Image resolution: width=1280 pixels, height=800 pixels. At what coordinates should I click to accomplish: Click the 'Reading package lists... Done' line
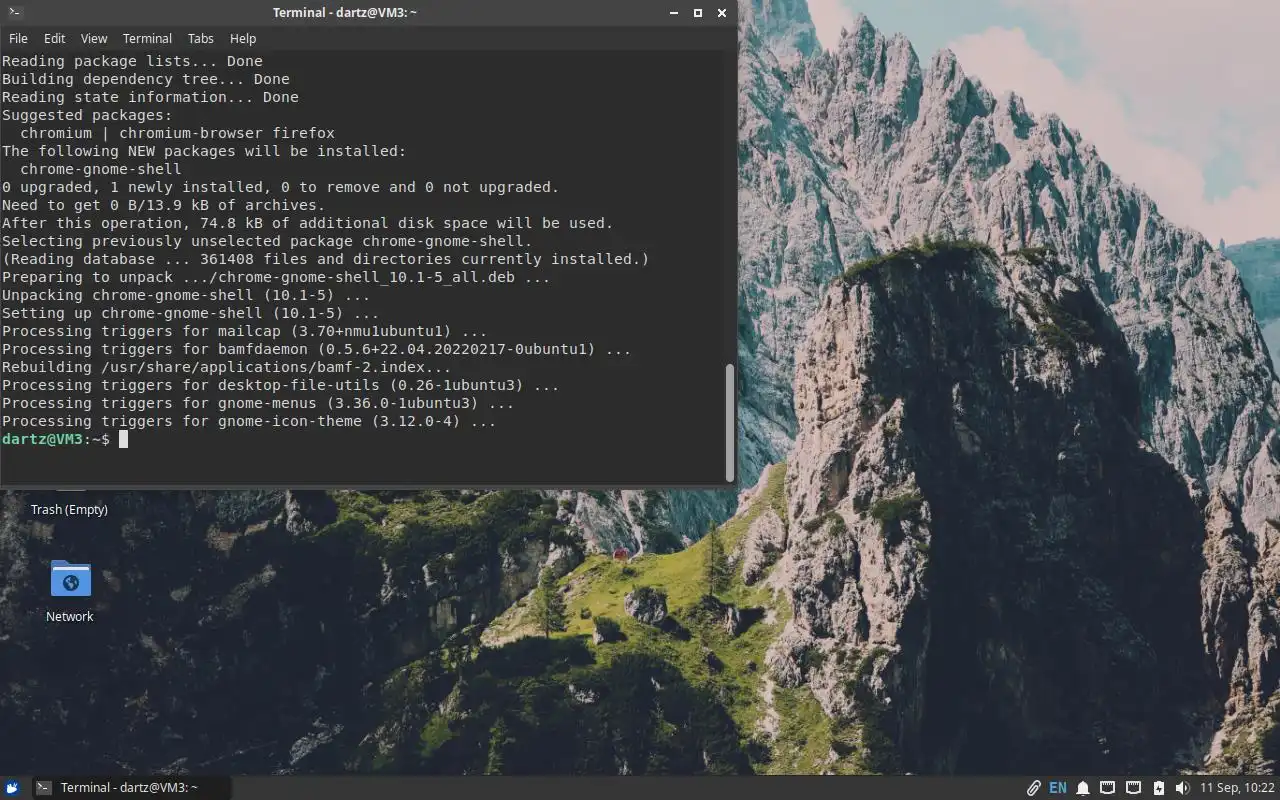point(132,61)
